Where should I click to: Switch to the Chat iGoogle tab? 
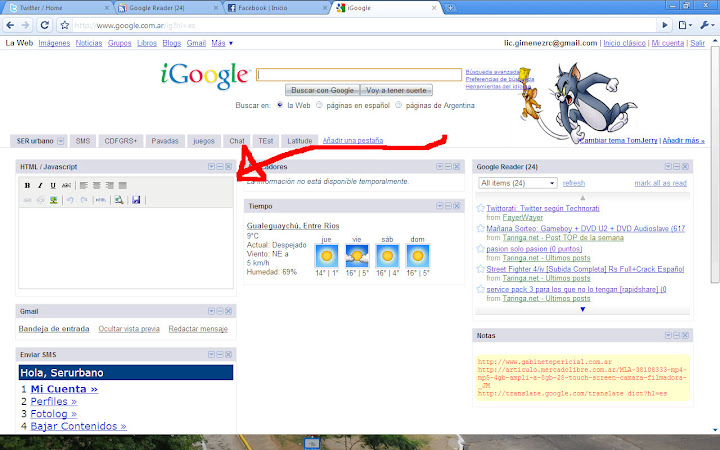[x=237, y=141]
